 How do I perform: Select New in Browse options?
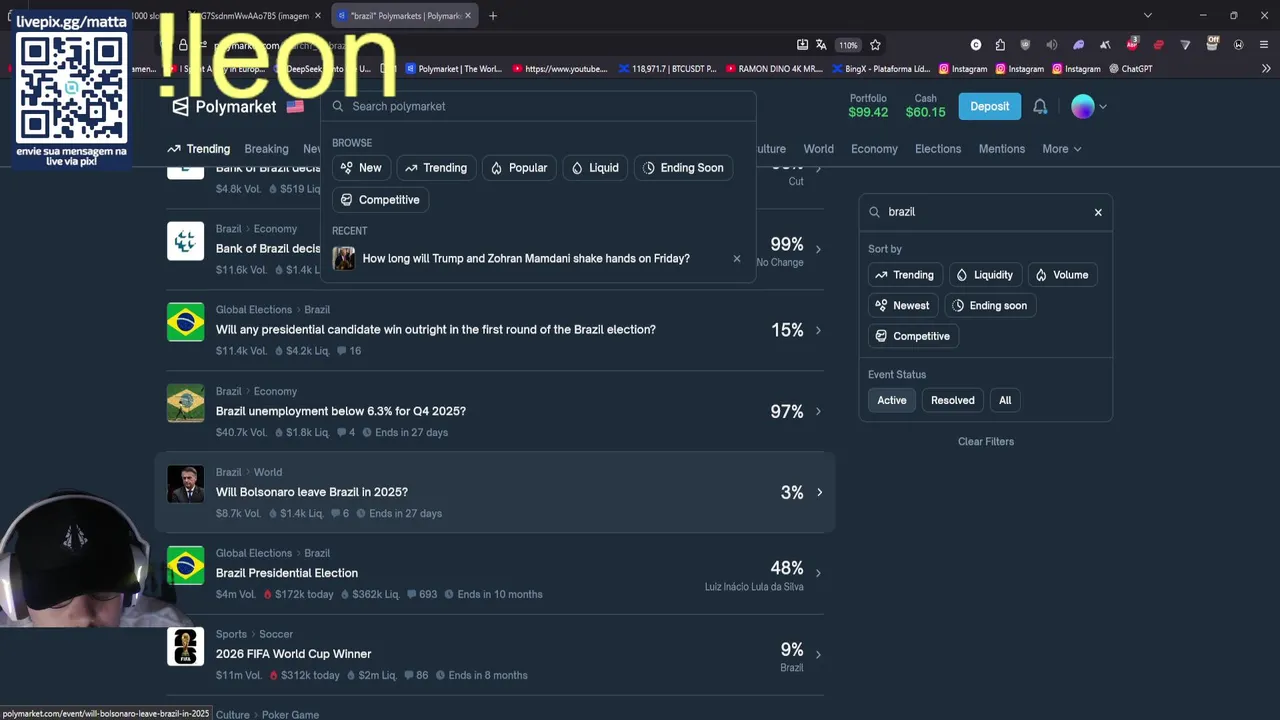click(x=361, y=168)
